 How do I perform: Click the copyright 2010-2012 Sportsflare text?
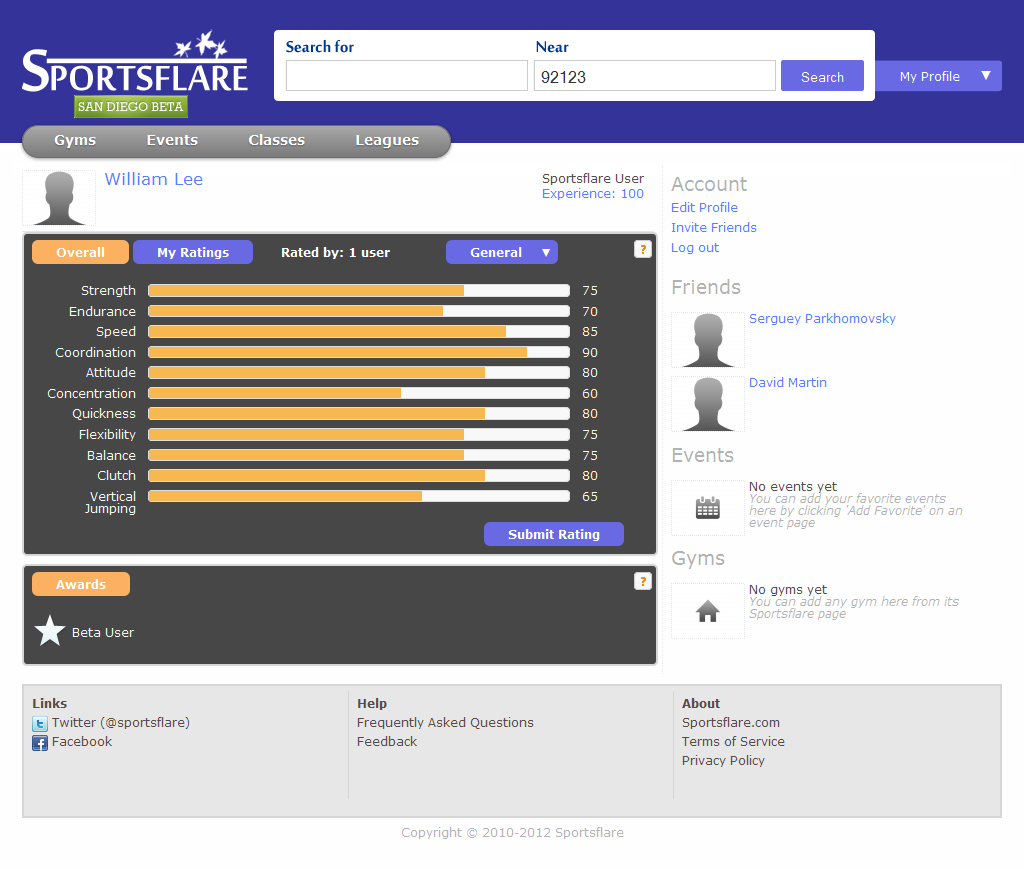tap(512, 832)
